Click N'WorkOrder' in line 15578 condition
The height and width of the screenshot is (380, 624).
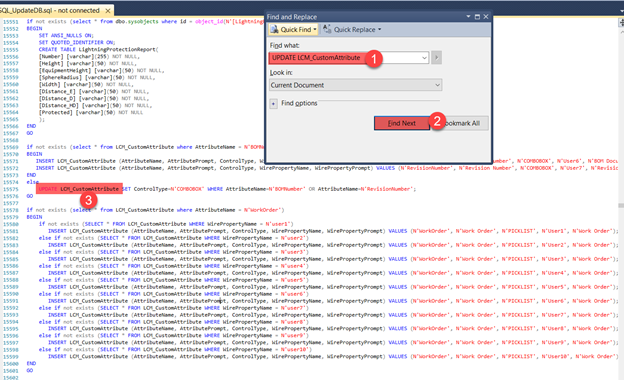263,210
